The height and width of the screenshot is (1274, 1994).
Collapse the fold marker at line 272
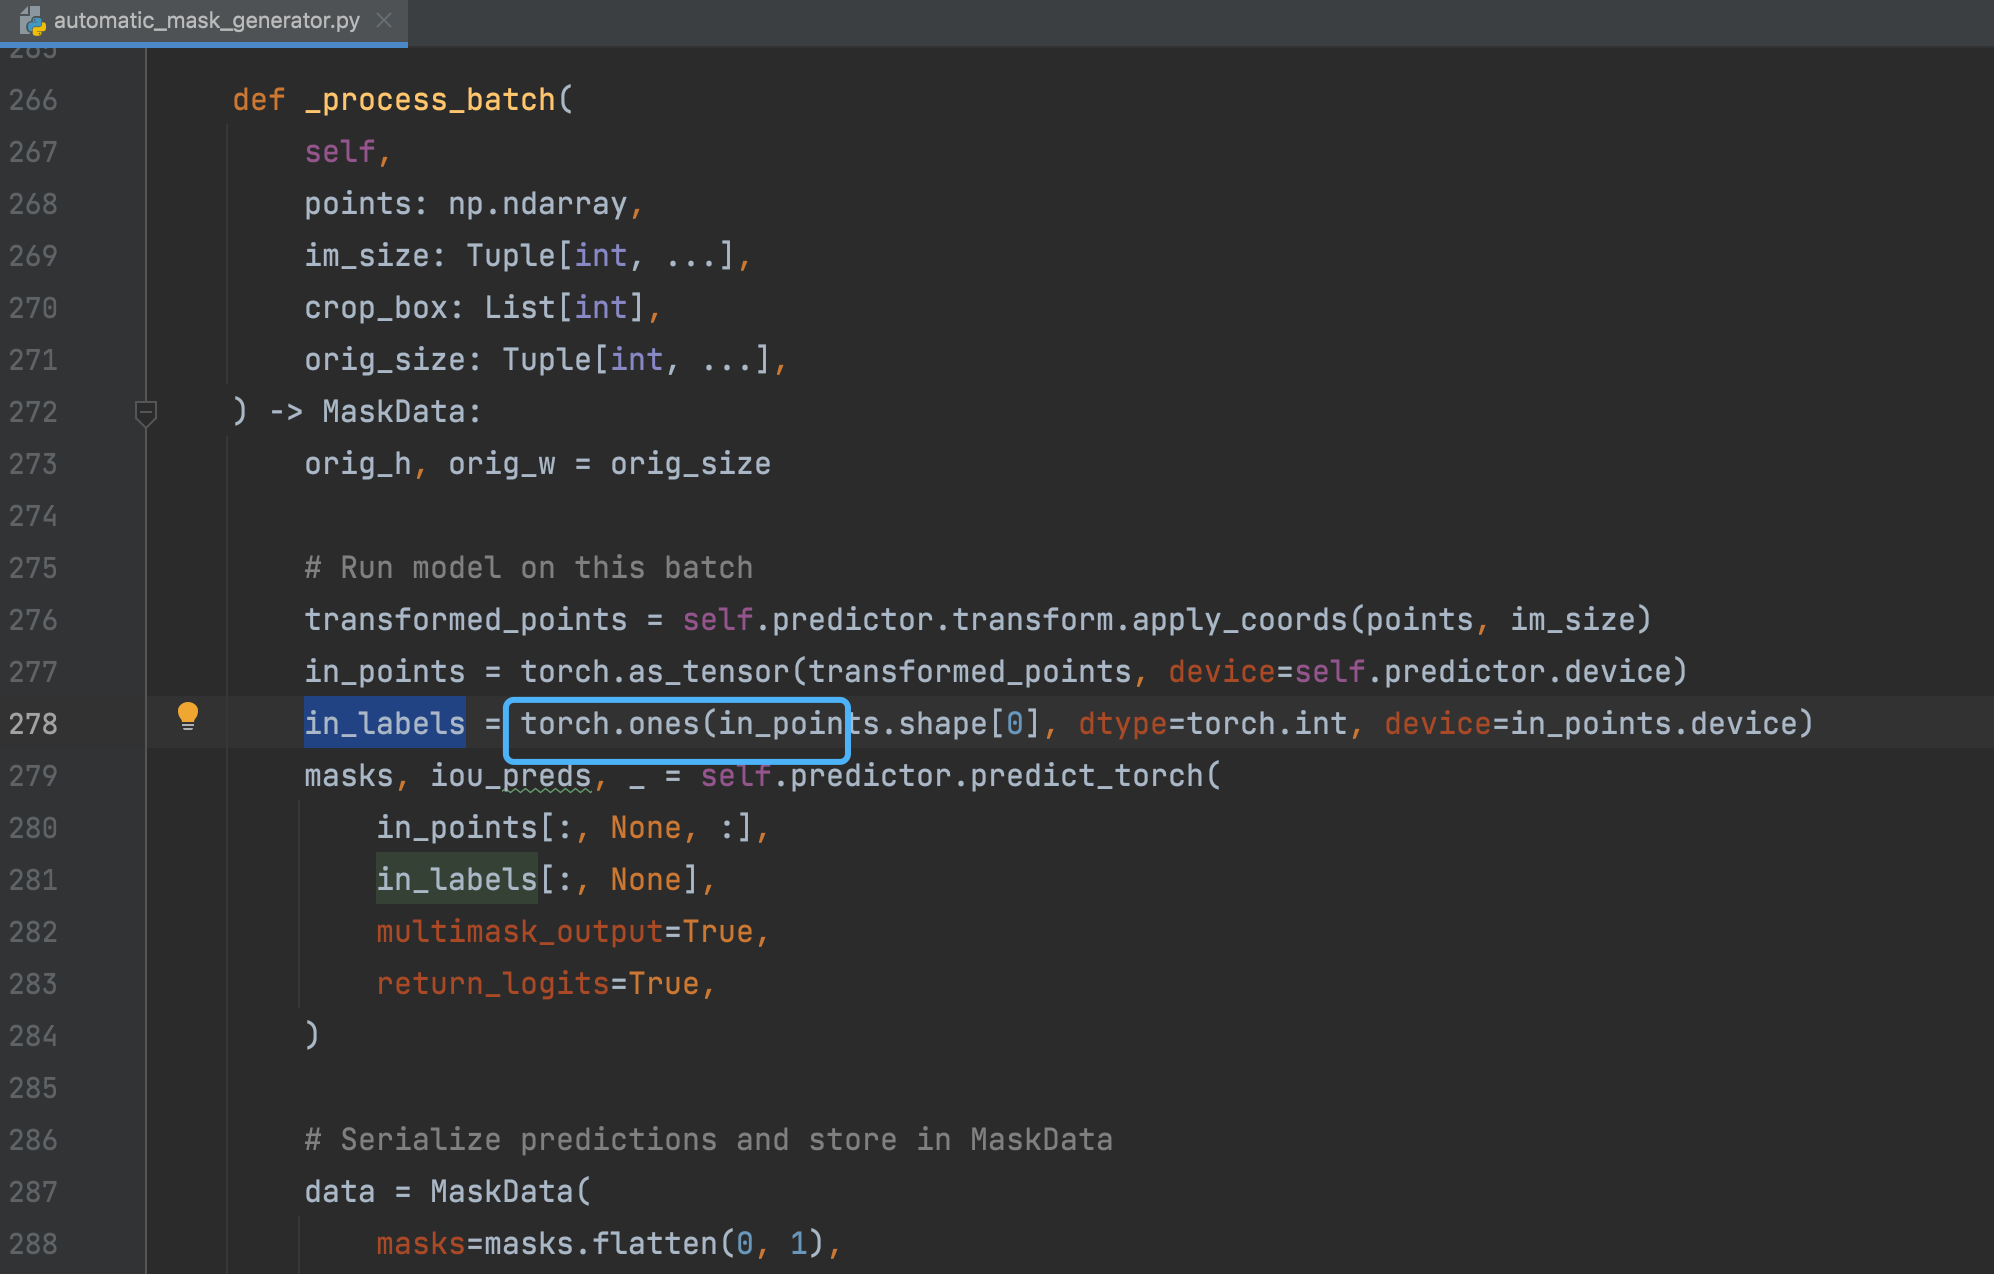point(146,412)
